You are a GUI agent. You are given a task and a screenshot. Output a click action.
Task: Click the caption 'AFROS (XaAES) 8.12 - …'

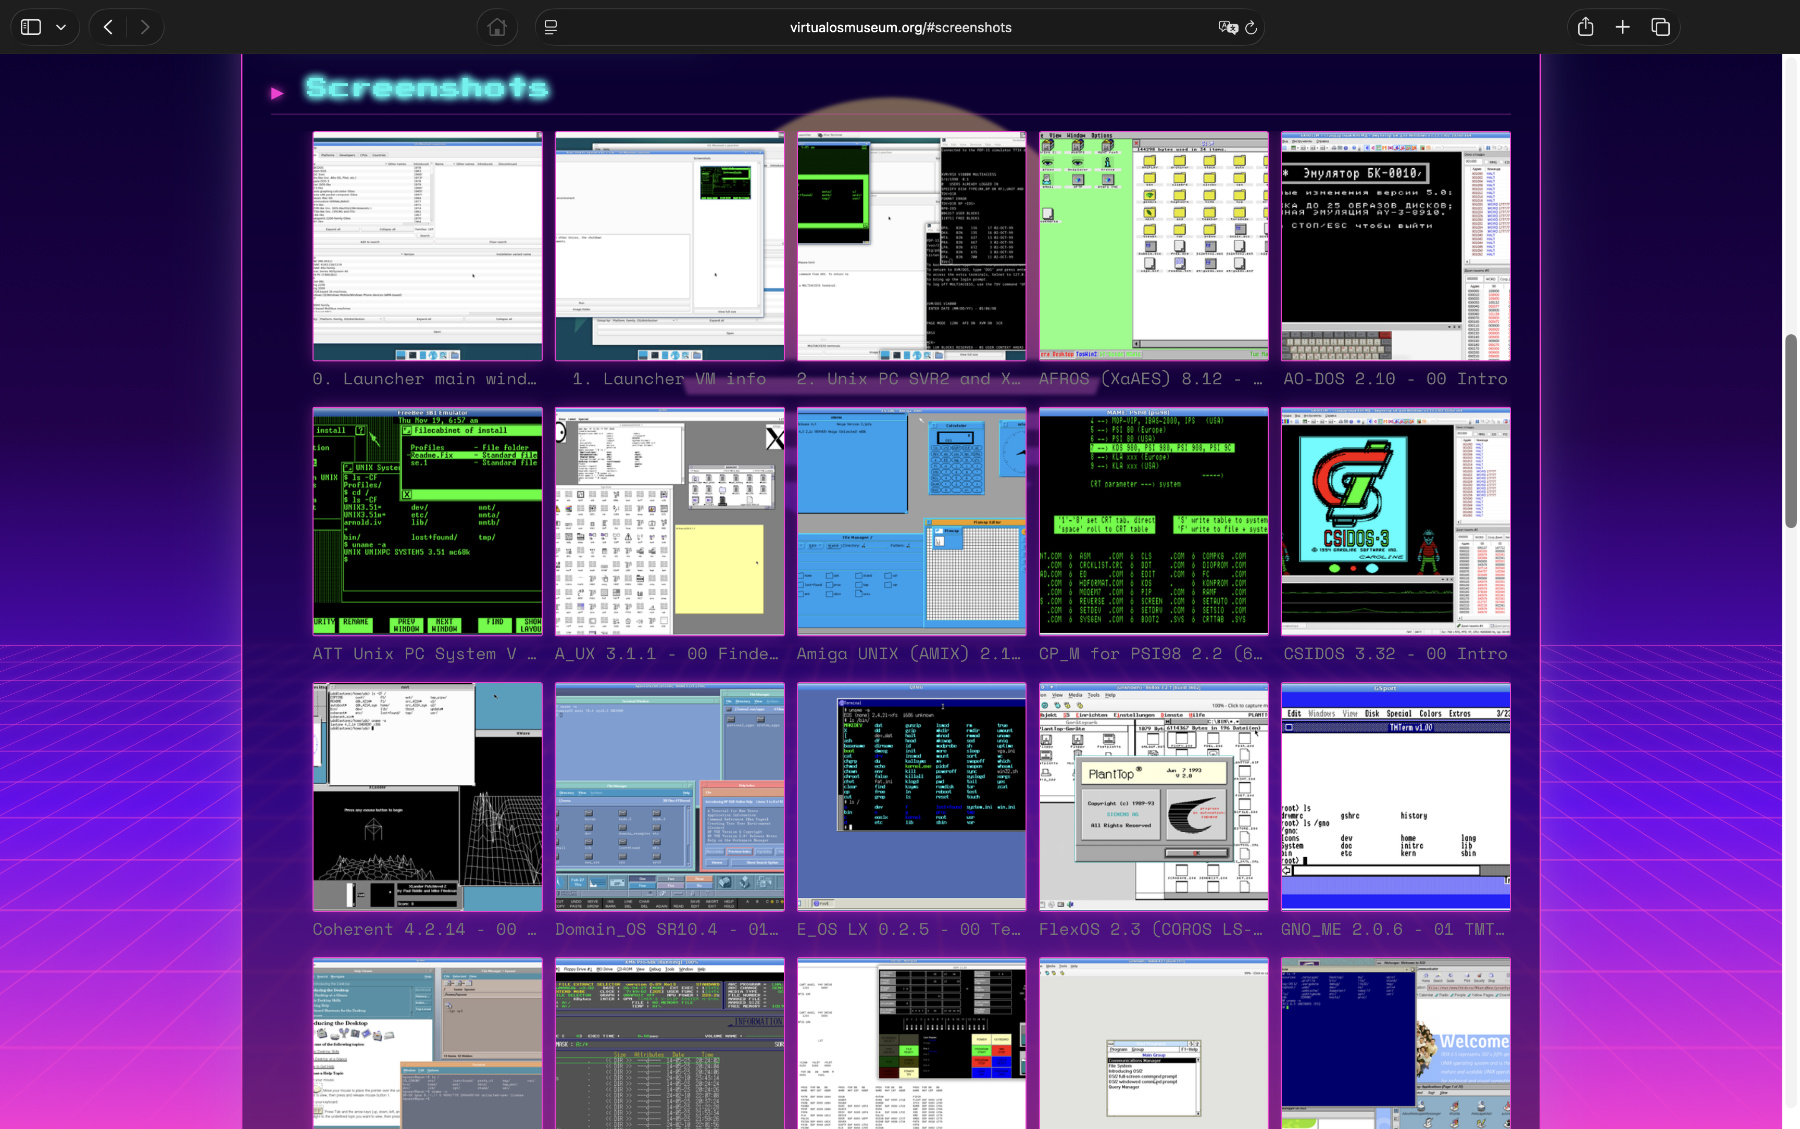(x=1151, y=379)
